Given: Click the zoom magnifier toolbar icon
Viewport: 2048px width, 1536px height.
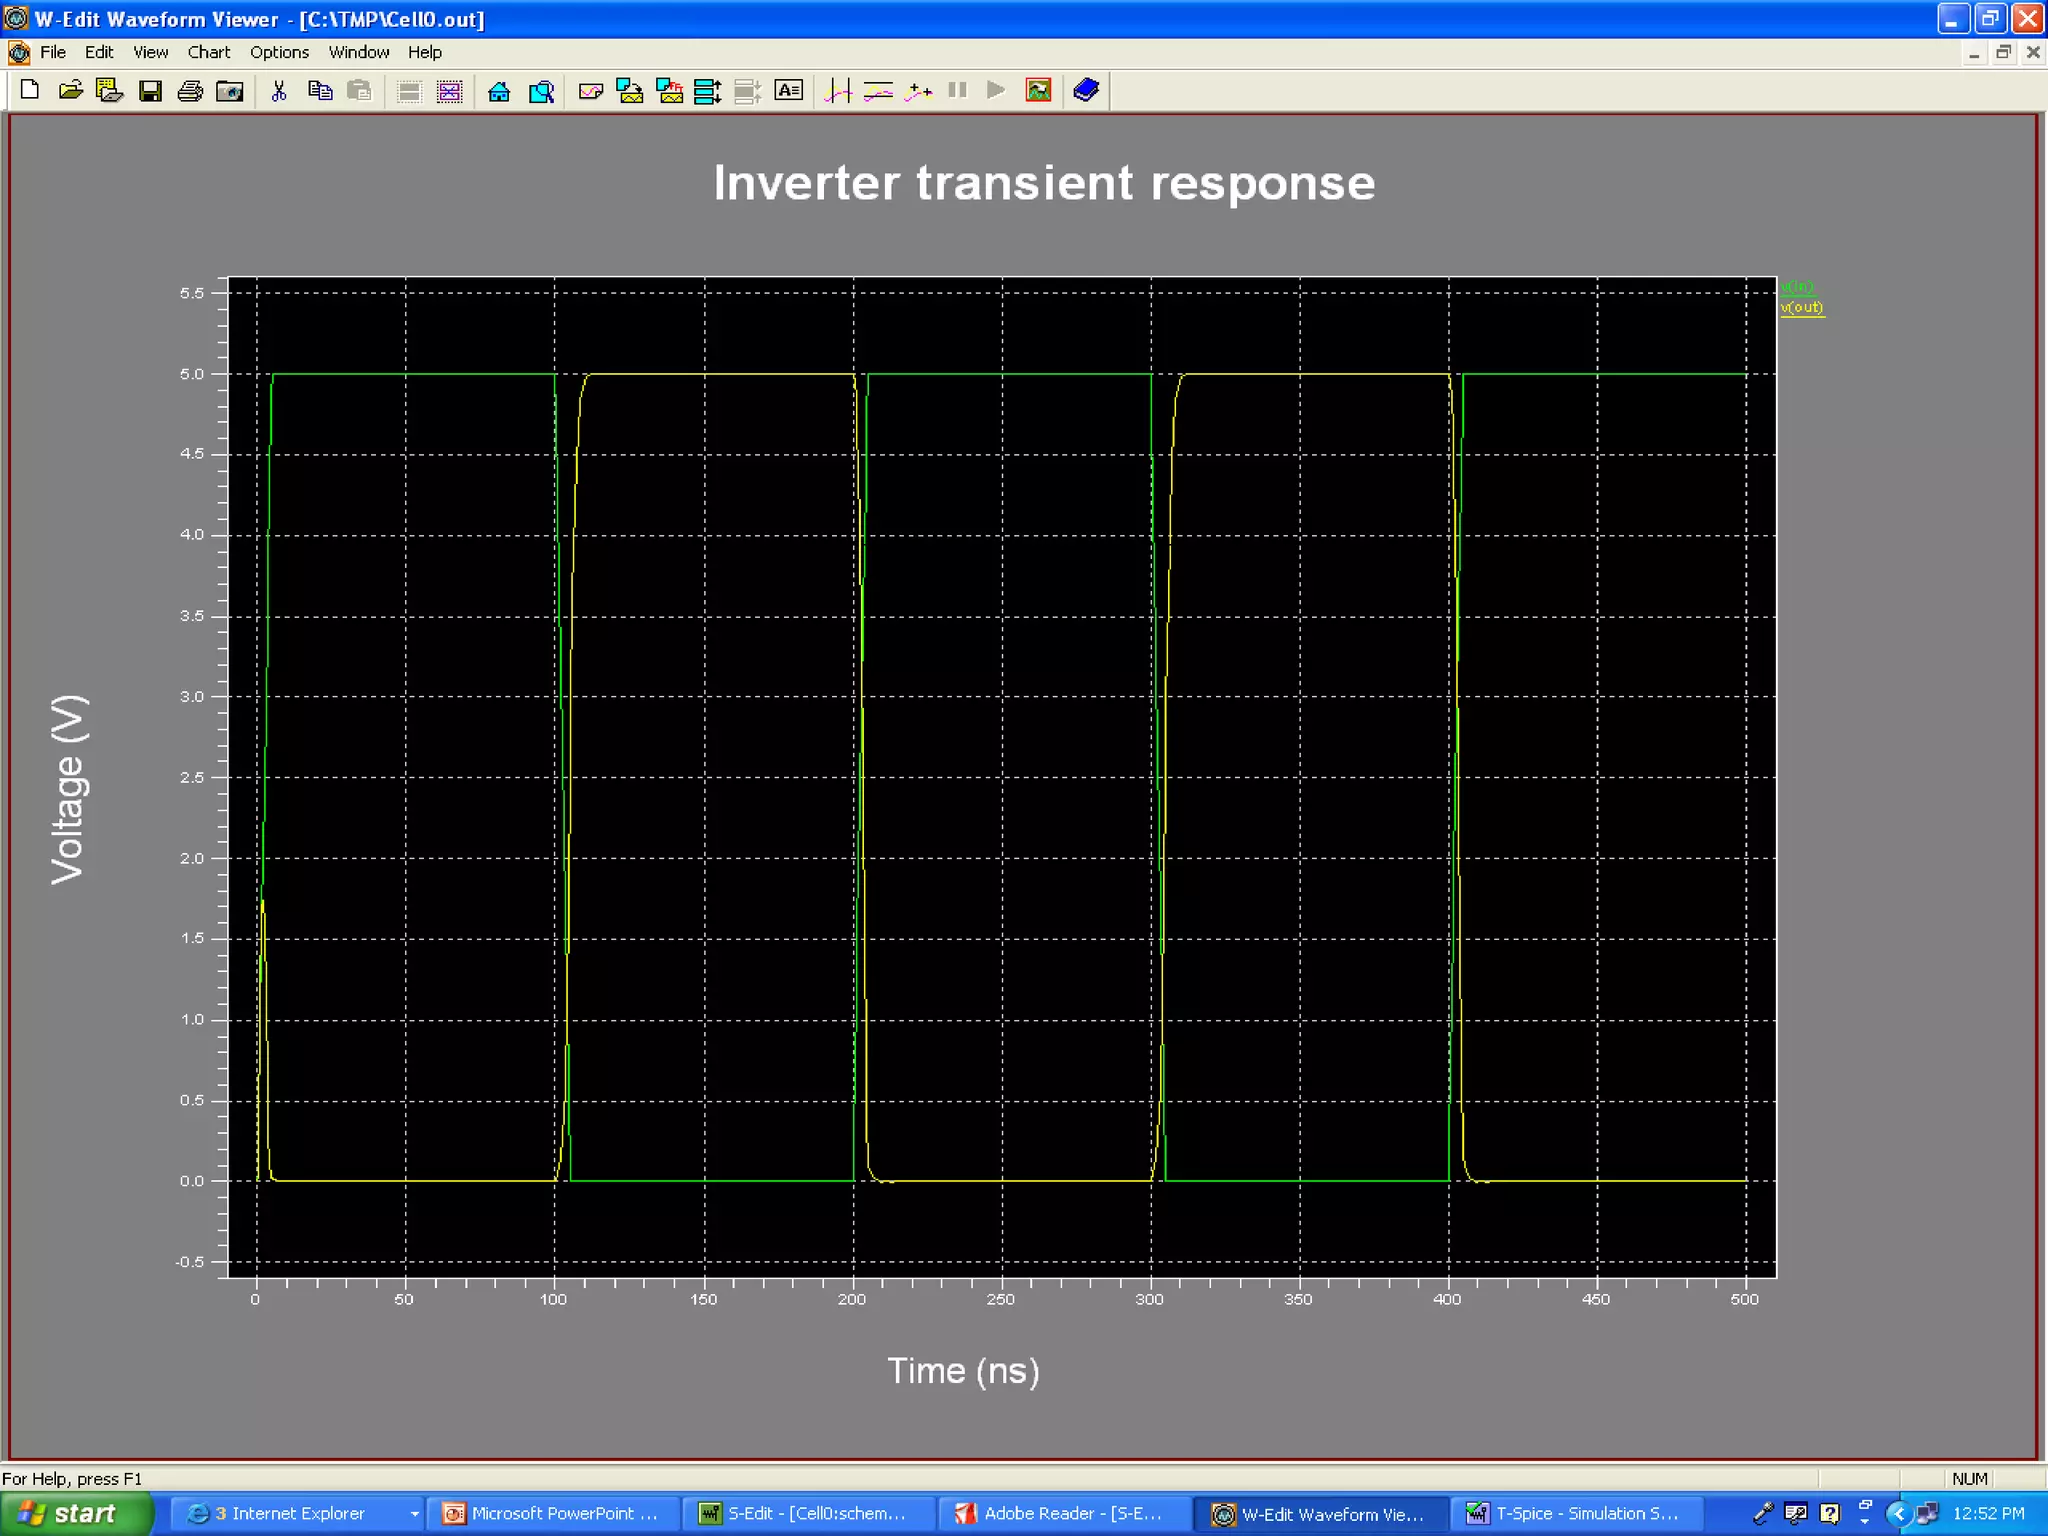Looking at the screenshot, I should [x=541, y=91].
